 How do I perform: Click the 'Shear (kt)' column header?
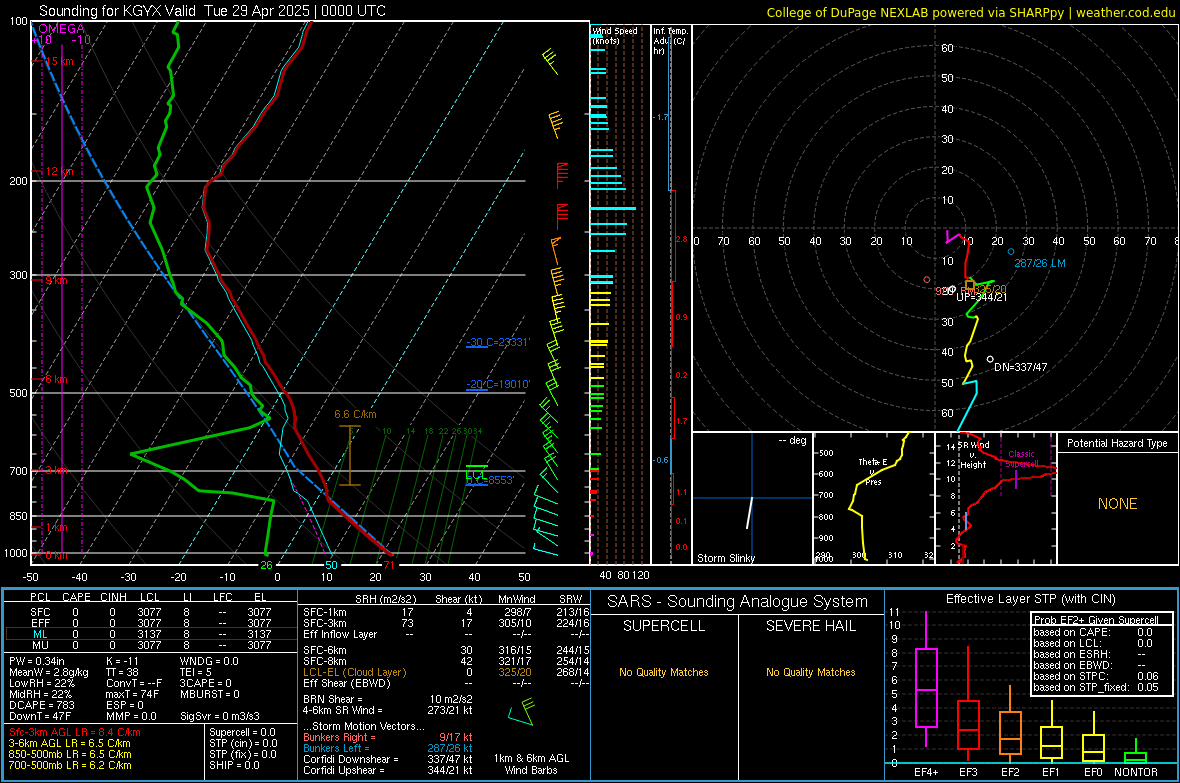pyautogui.click(x=458, y=599)
